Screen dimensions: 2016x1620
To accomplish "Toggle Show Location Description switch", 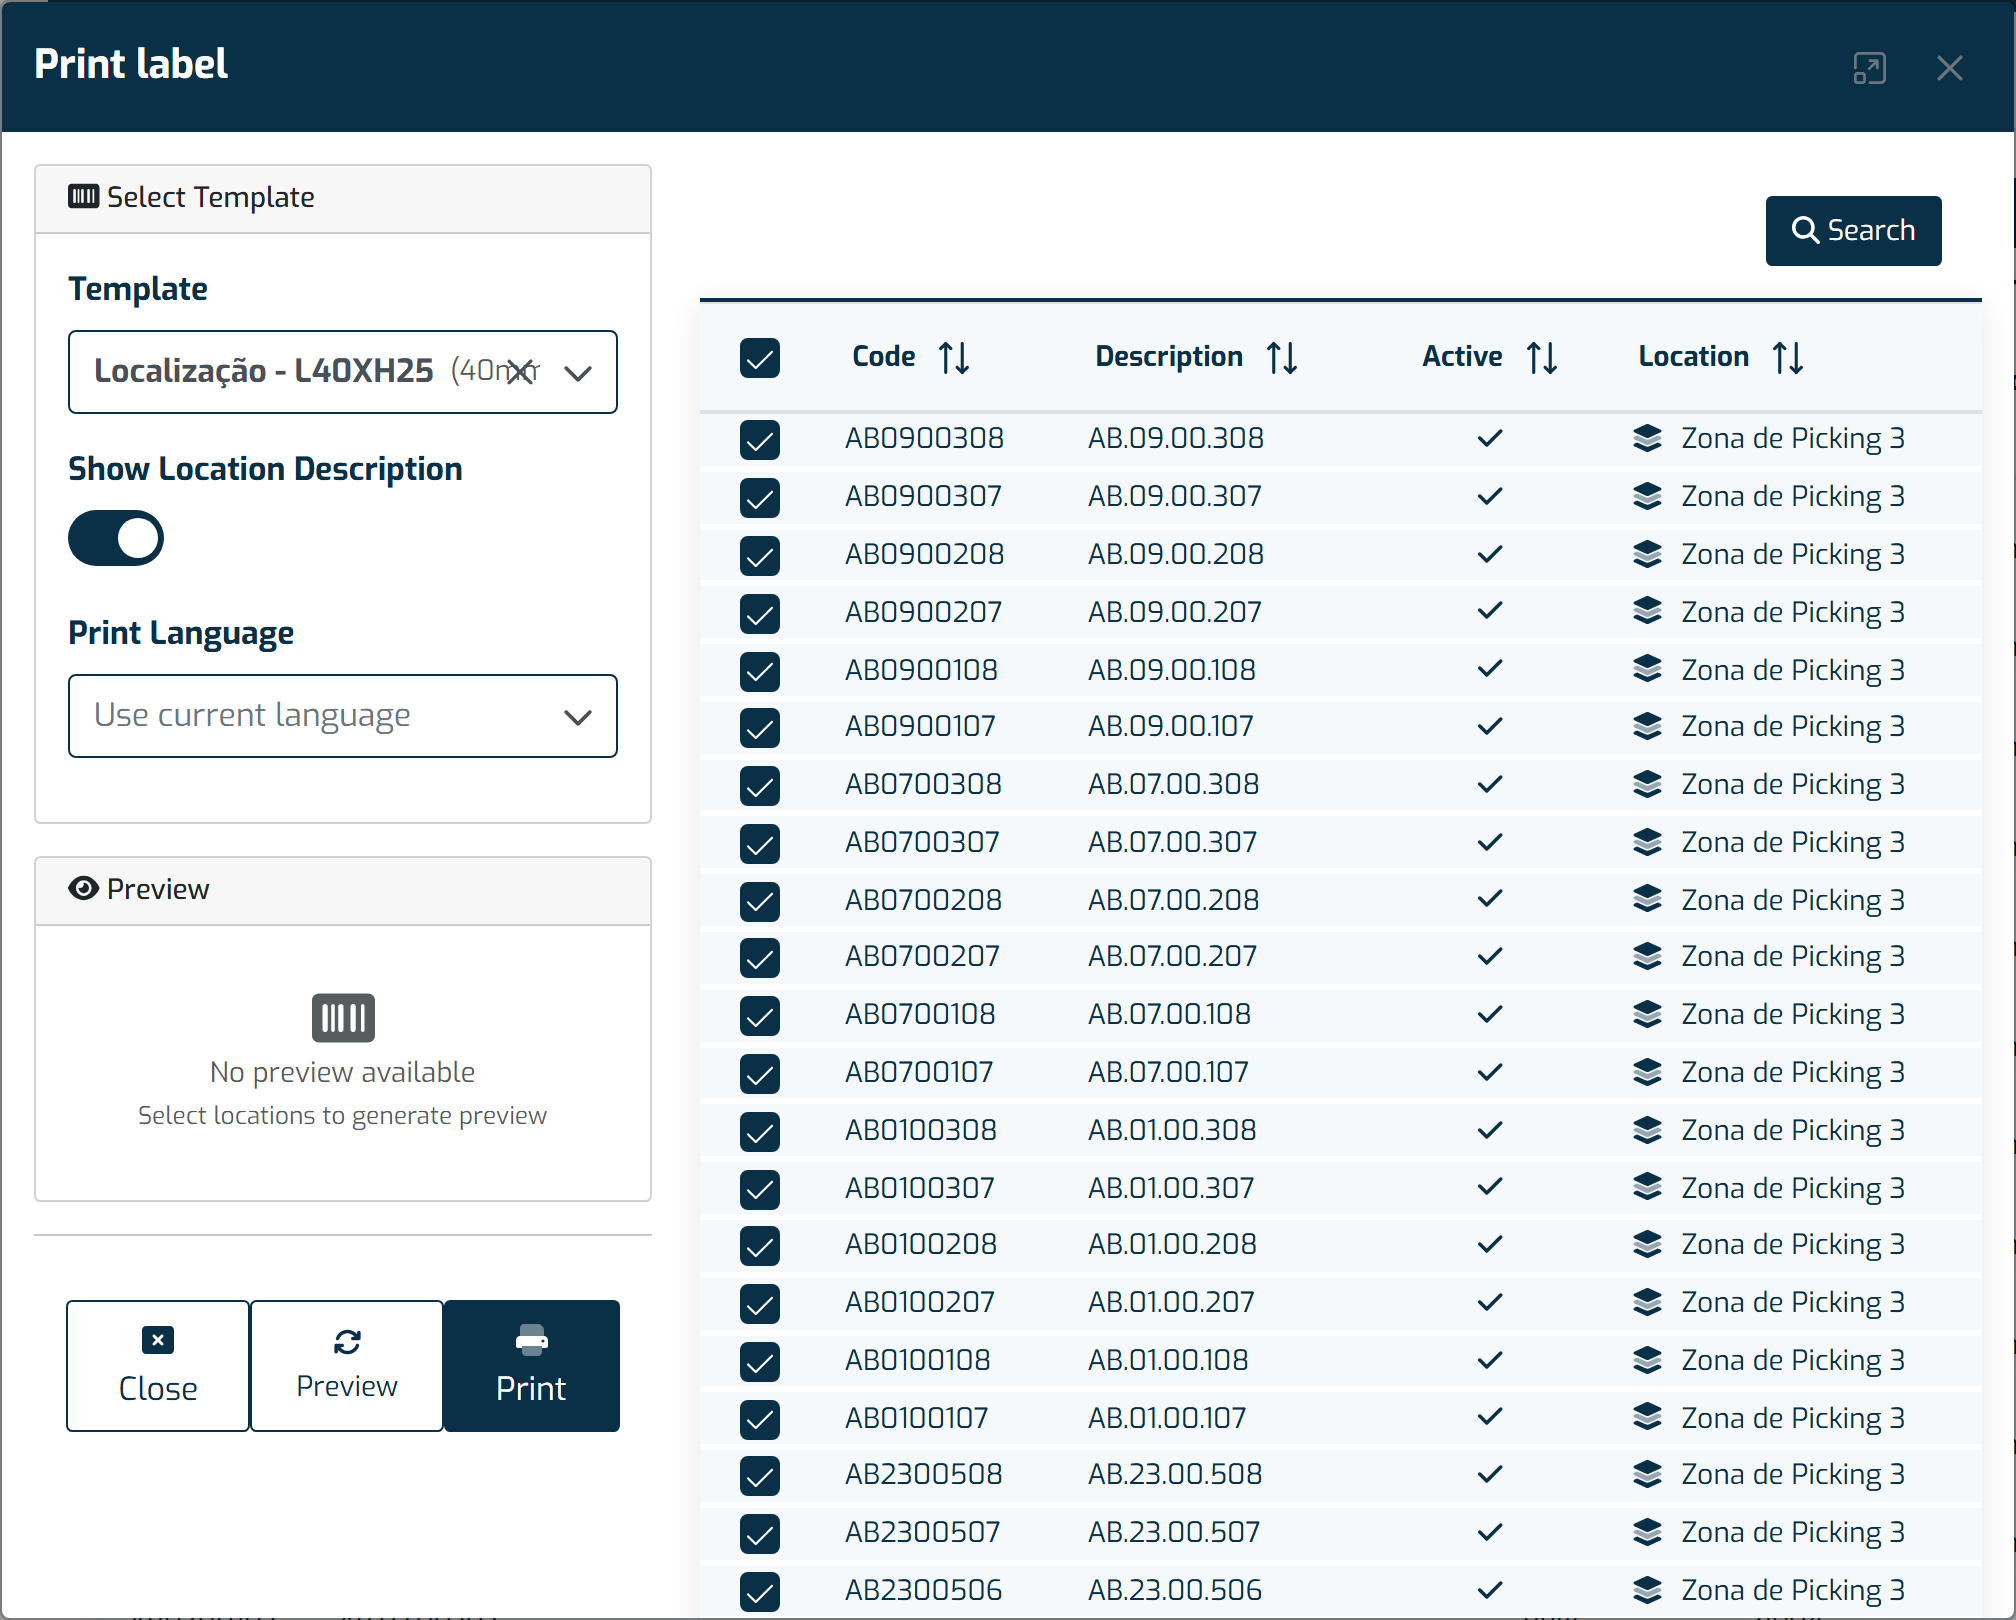I will [116, 538].
